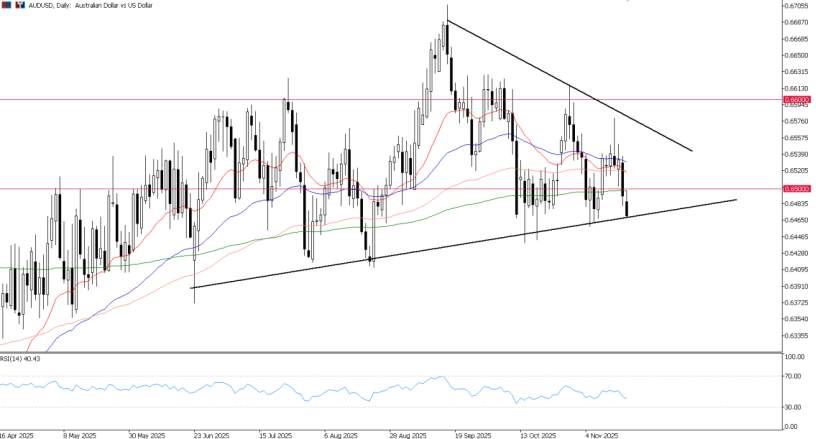Select the chart title 'AUDUSD, Daily'
Screen dimensions: 816x439
(x=48, y=5)
